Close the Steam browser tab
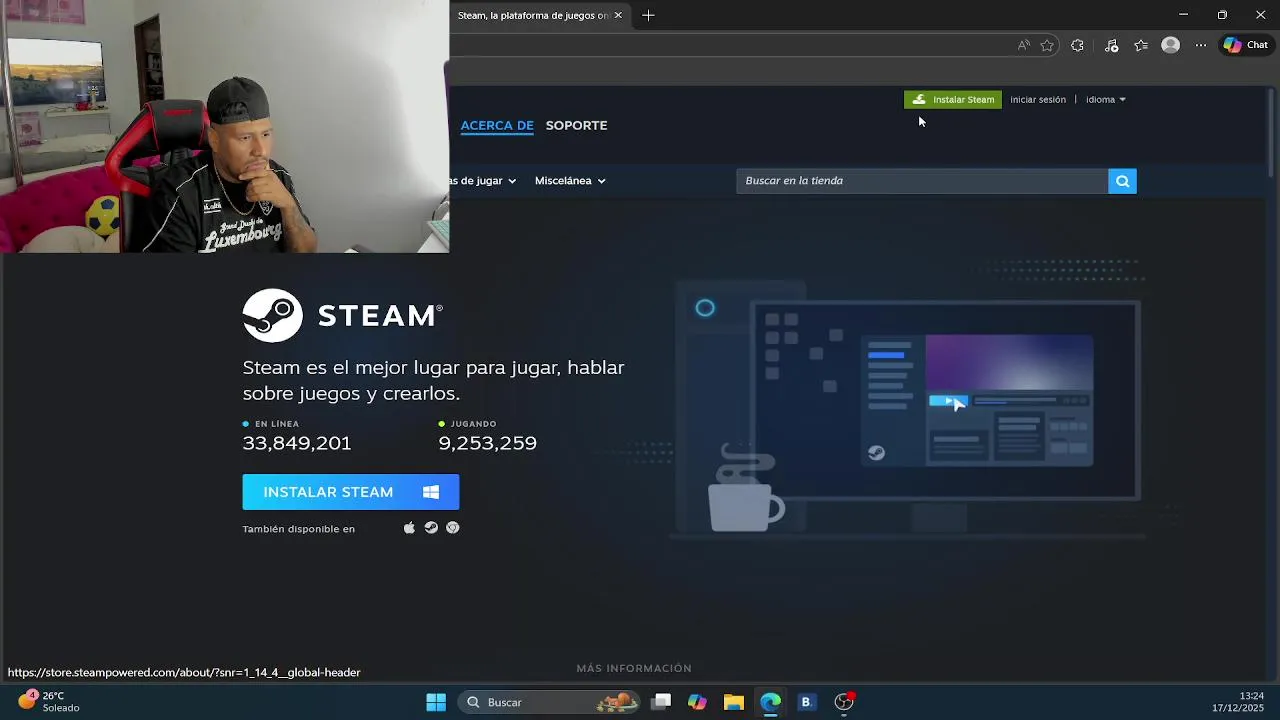 618,15
